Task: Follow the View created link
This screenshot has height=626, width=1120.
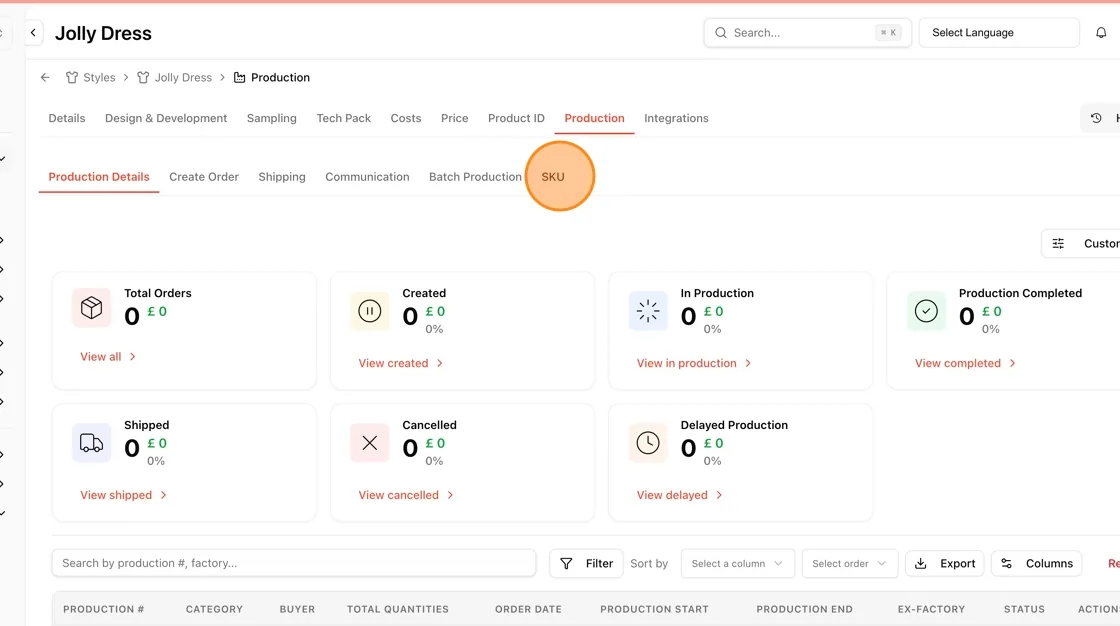Action: pos(401,363)
